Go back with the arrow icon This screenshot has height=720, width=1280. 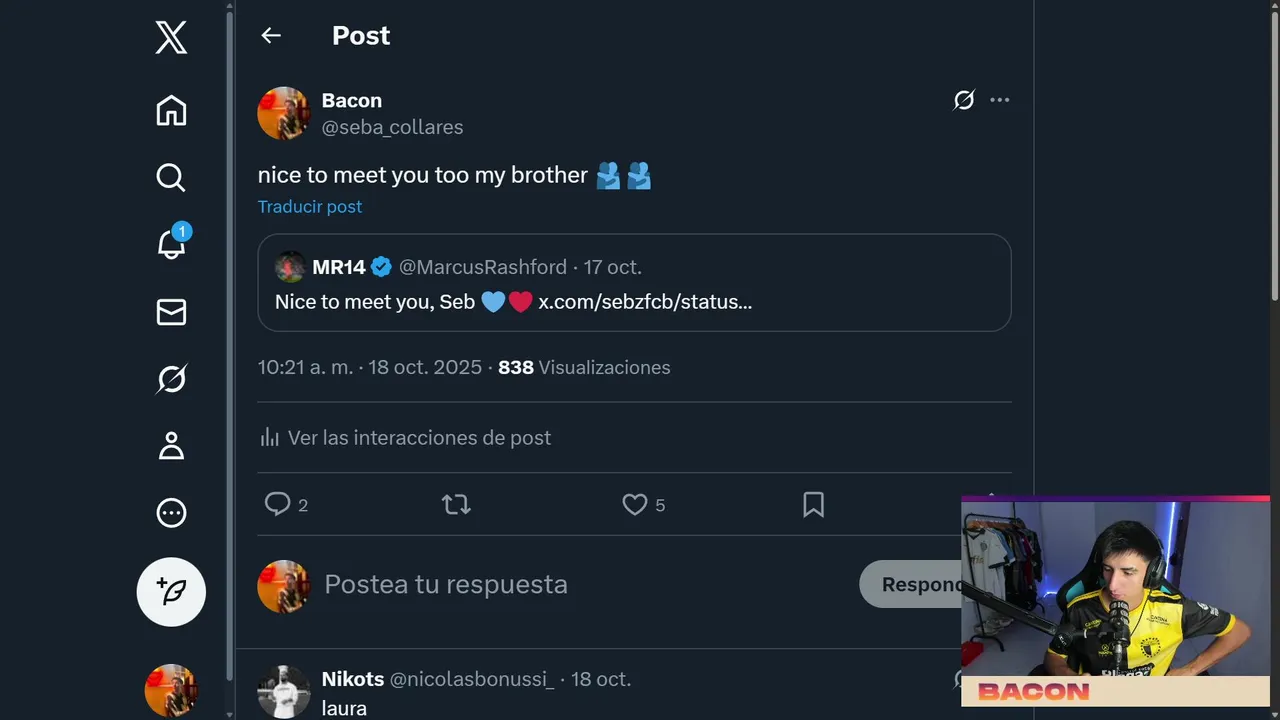[271, 36]
